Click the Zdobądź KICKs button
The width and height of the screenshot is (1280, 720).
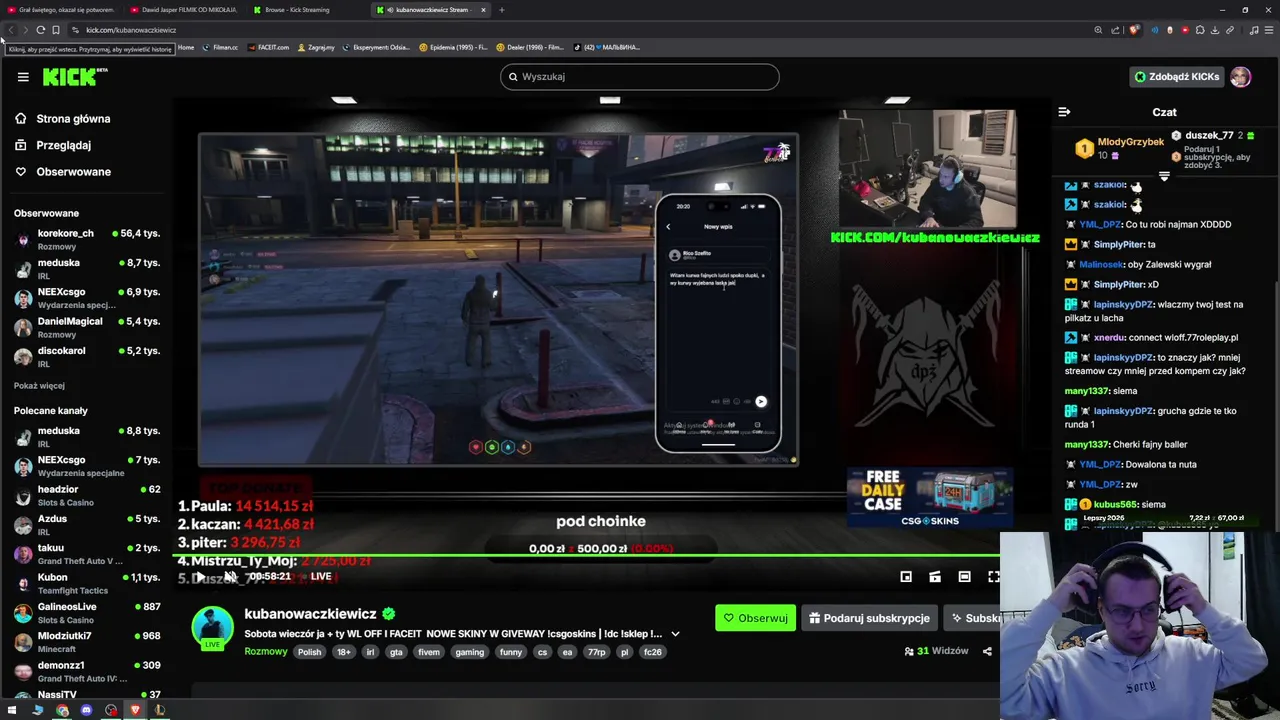click(1176, 77)
